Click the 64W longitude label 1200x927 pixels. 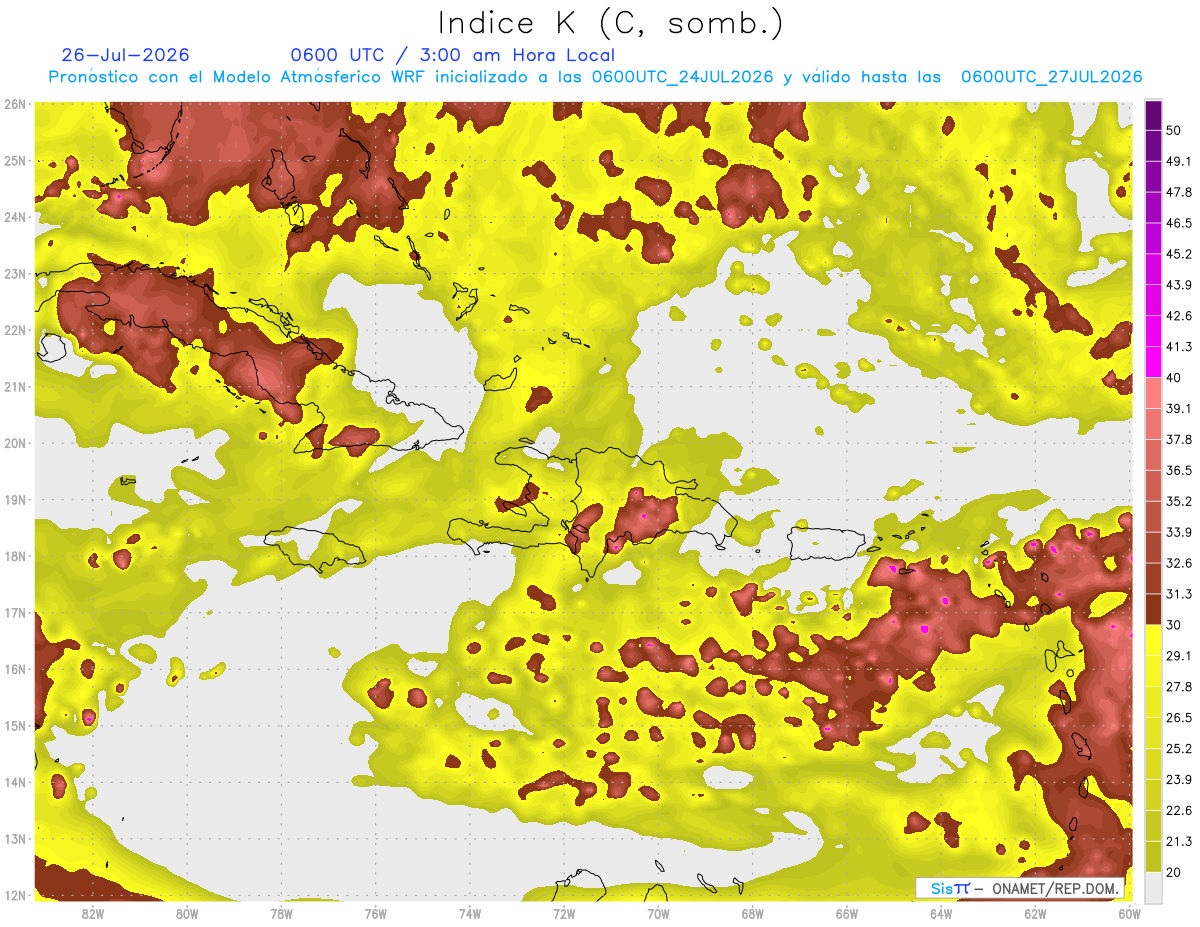(x=941, y=913)
